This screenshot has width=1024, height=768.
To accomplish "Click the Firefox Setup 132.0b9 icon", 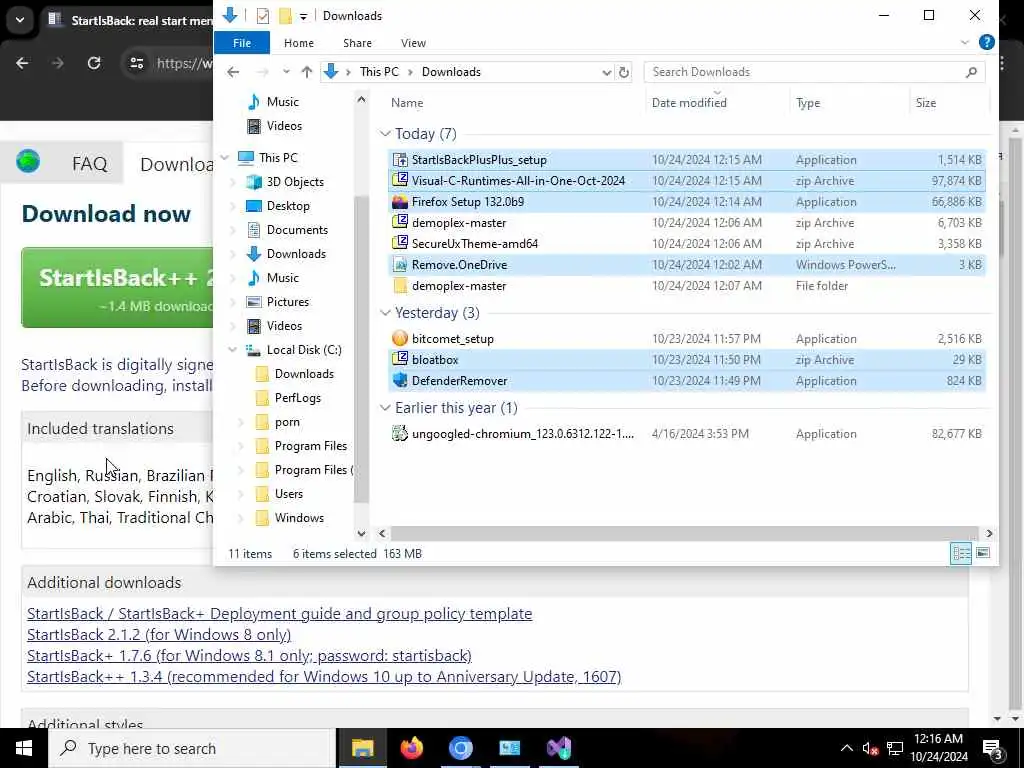I will 400,202.
